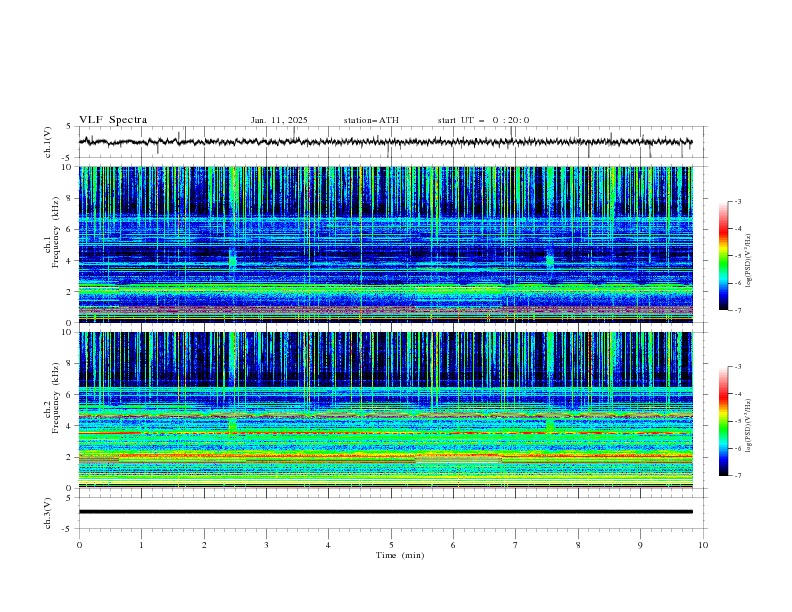This screenshot has height=612, width=792.
Task: Click time axis tick label "3"
Action: [266, 545]
